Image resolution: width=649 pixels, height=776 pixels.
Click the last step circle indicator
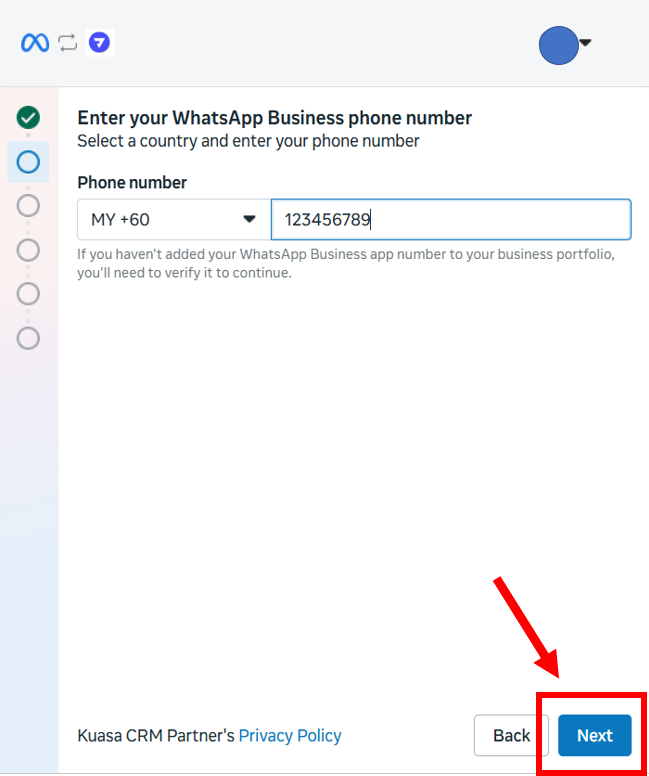28,338
